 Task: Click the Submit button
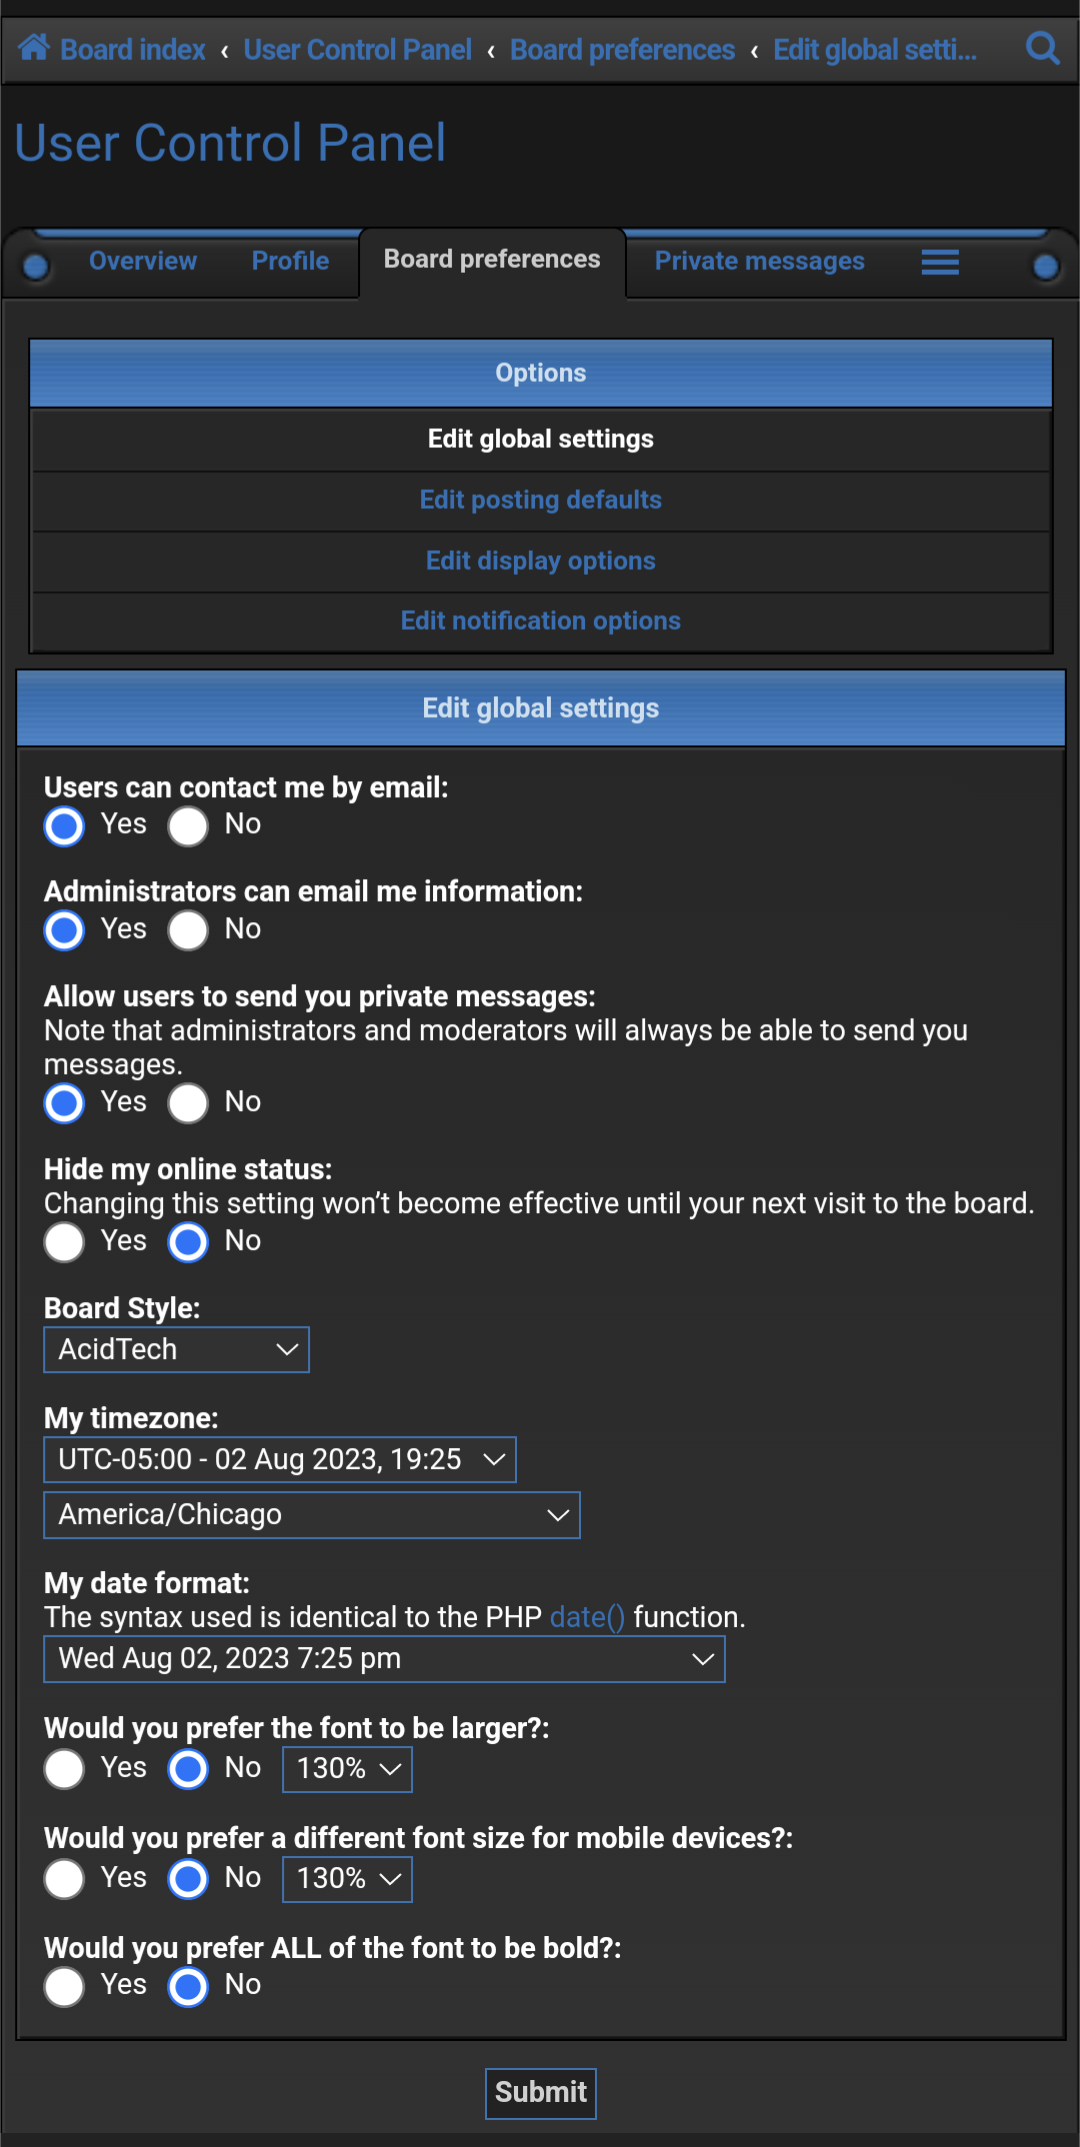(x=541, y=2093)
